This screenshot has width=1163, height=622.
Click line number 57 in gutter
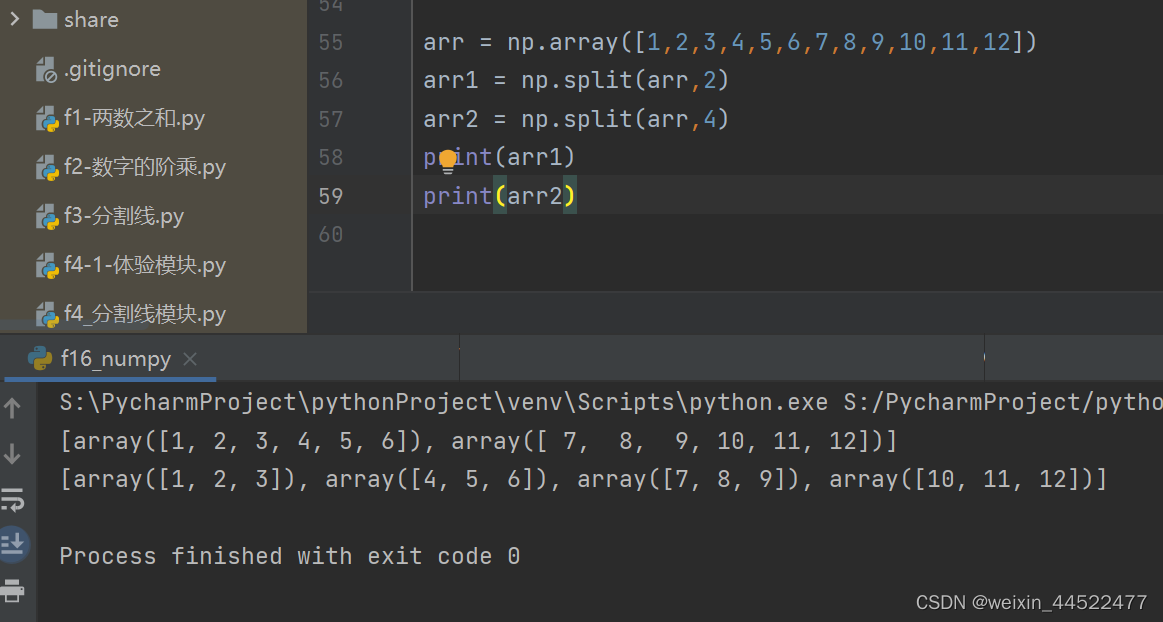pos(331,119)
